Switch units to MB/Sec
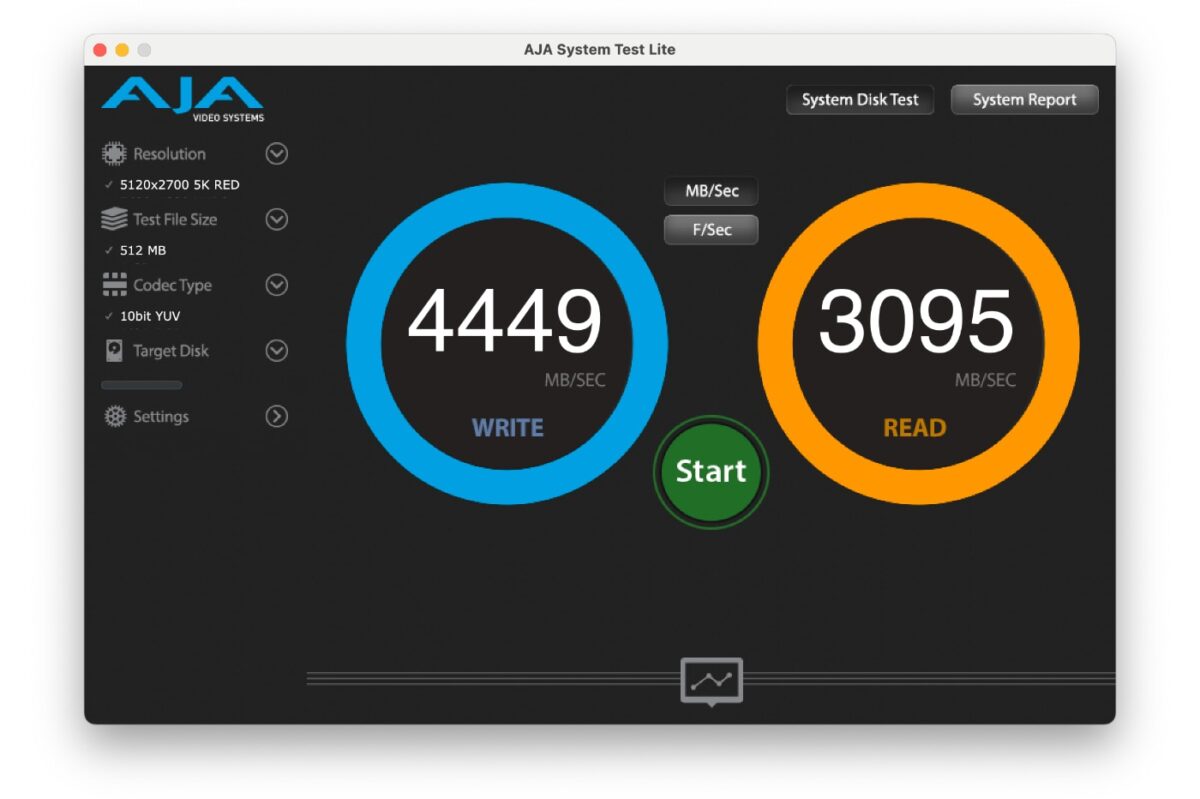 (x=711, y=191)
